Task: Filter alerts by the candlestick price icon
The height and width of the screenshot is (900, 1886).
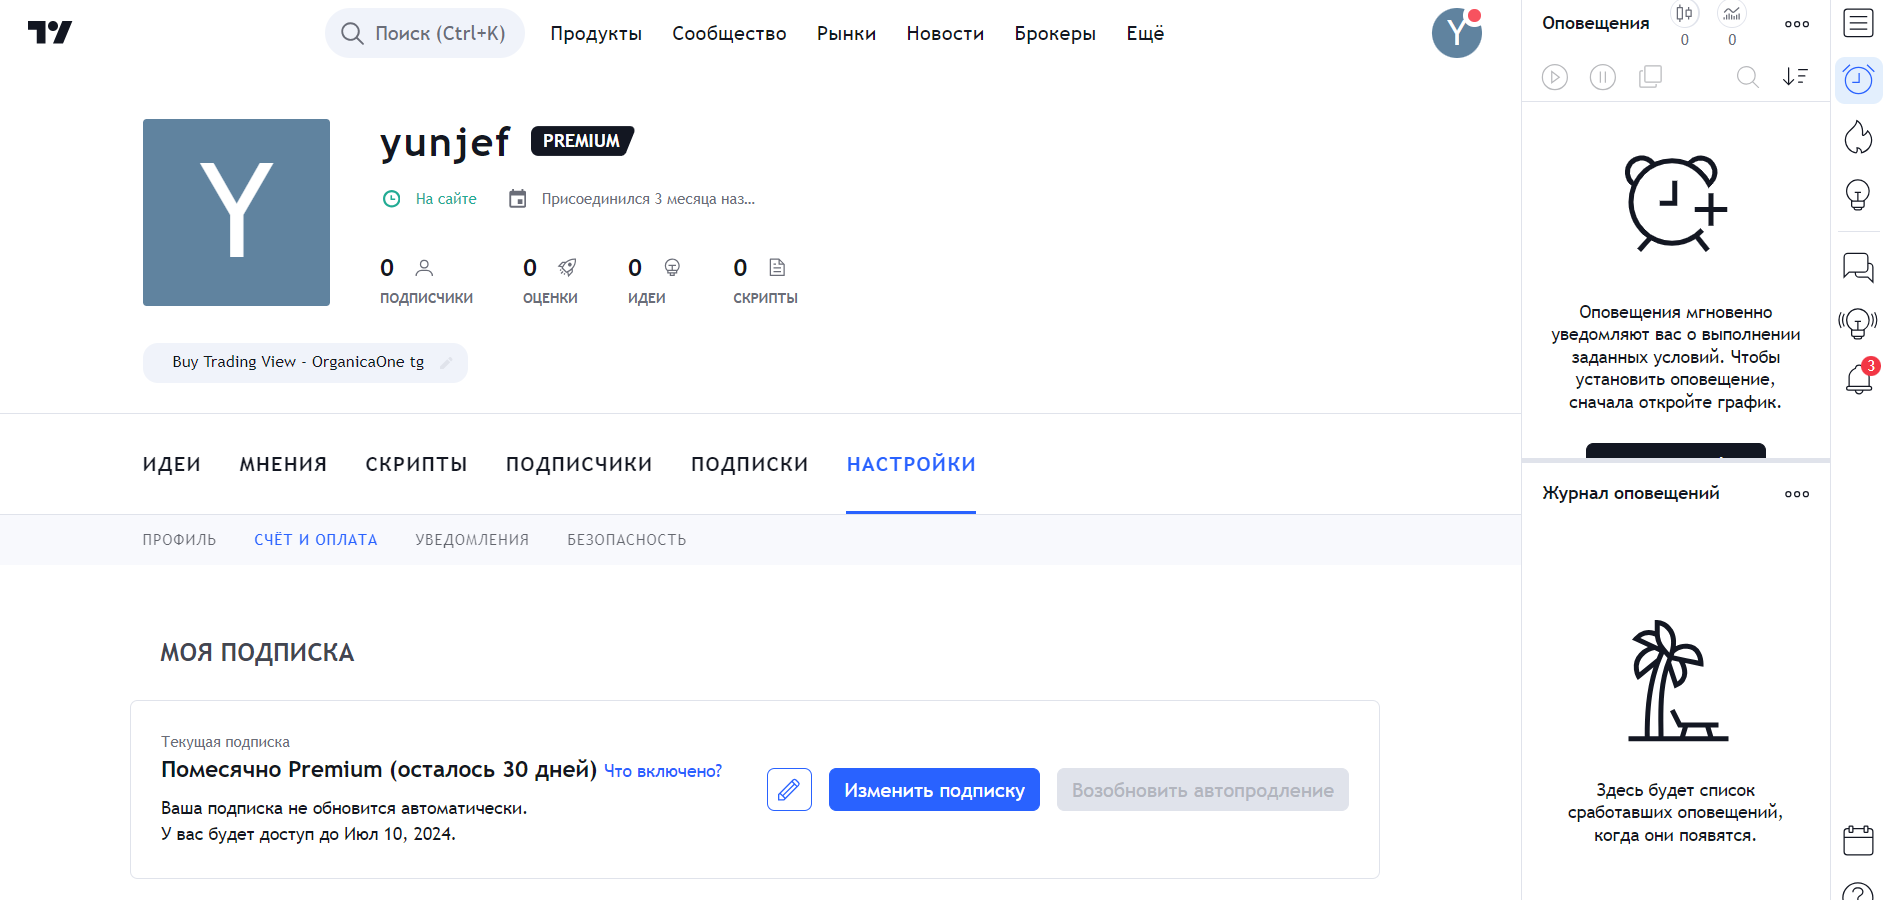Action: click(1684, 14)
